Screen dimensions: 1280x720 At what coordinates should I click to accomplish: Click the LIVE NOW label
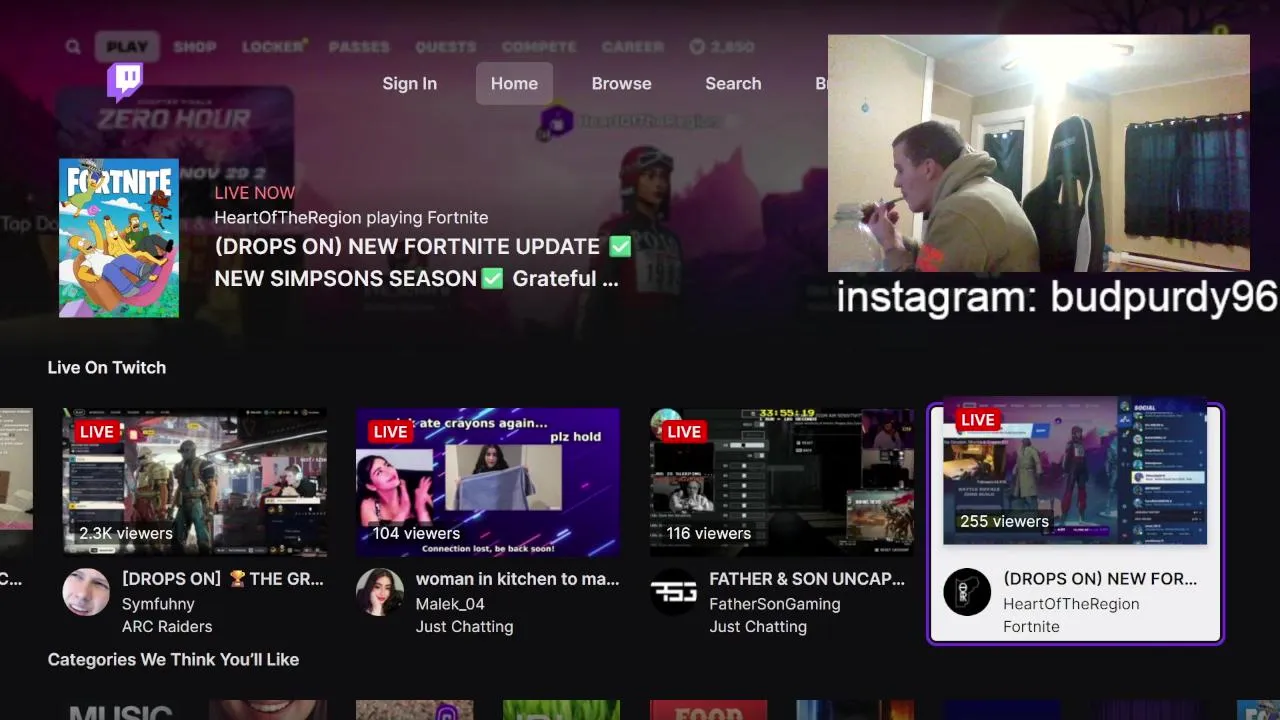(x=254, y=193)
